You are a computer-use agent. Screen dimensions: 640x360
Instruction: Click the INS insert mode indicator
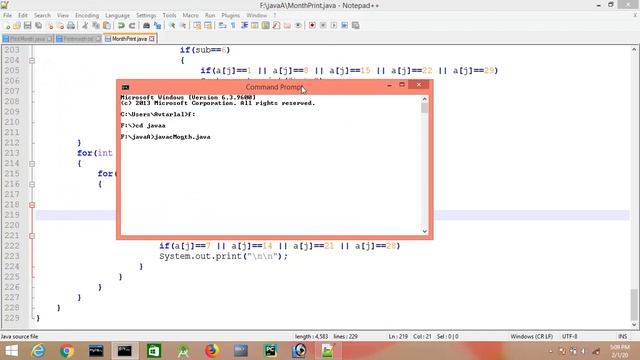[622, 337]
